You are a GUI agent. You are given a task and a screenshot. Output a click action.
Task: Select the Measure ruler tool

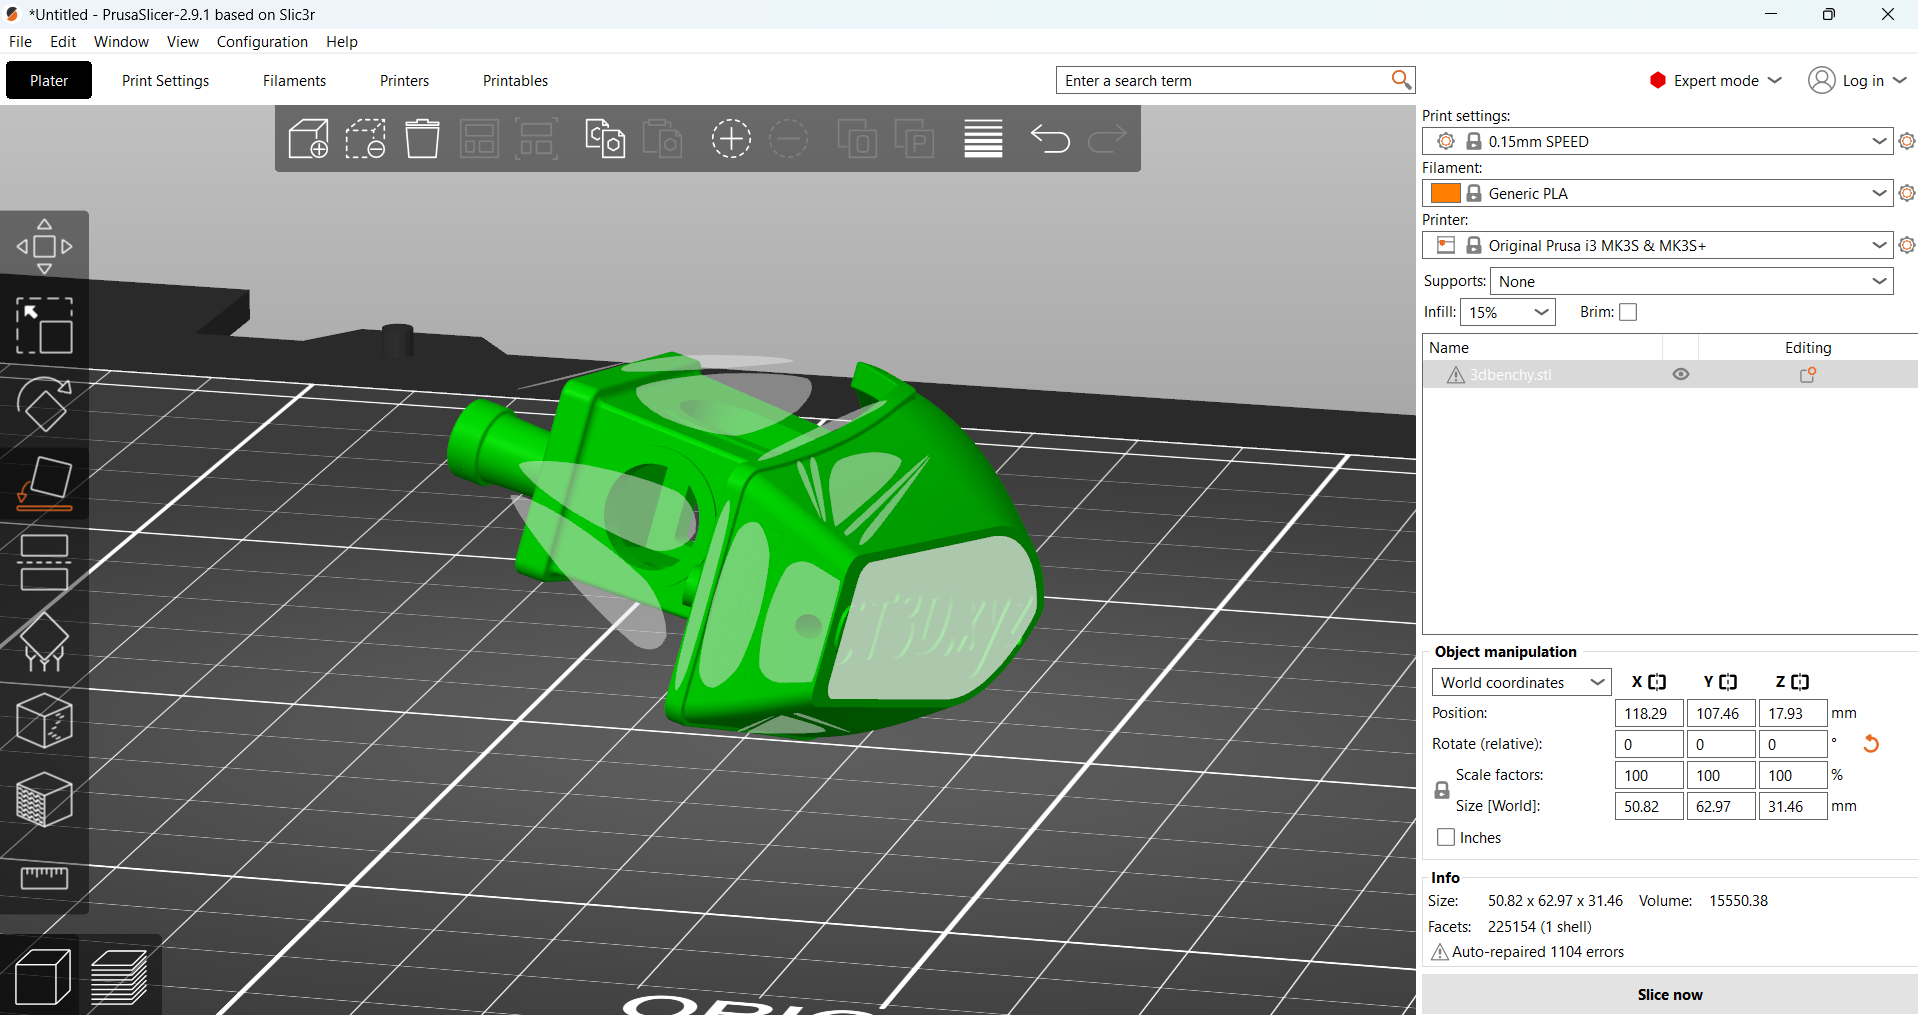click(44, 878)
